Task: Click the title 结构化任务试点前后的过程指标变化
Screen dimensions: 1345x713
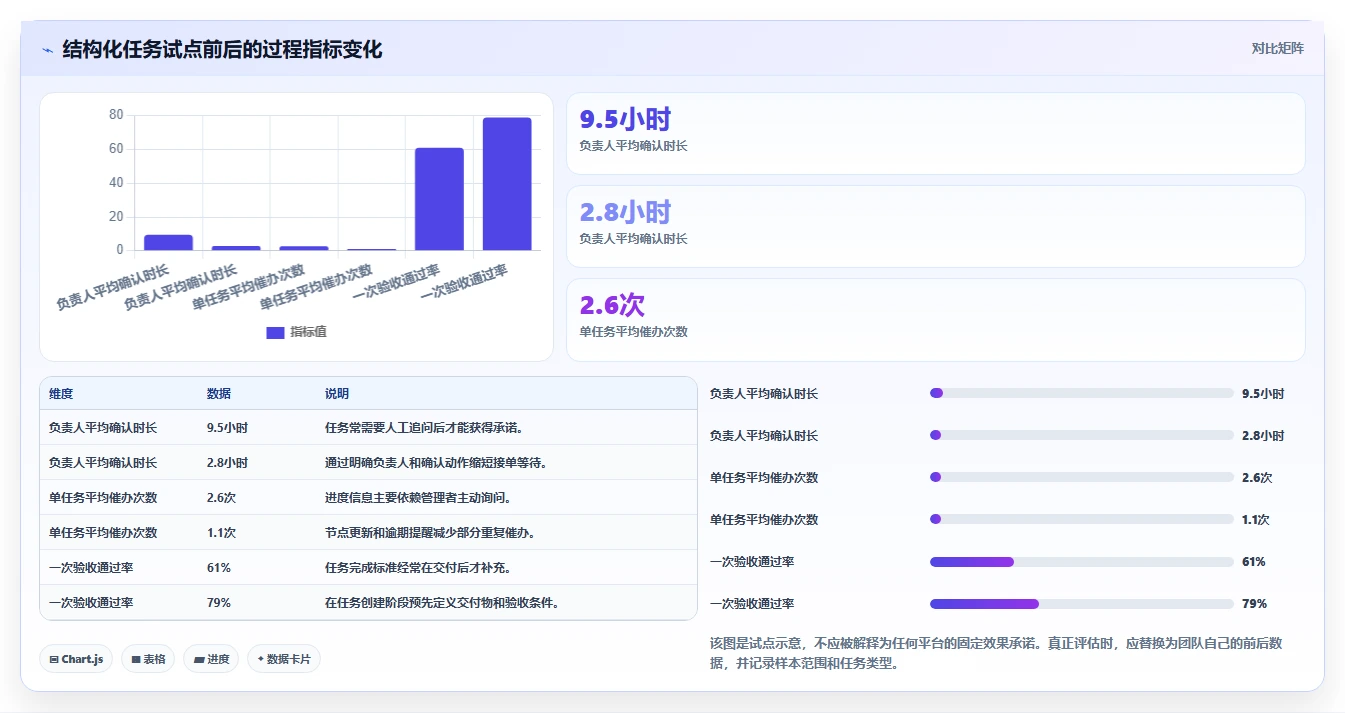Action: pyautogui.click(x=222, y=50)
